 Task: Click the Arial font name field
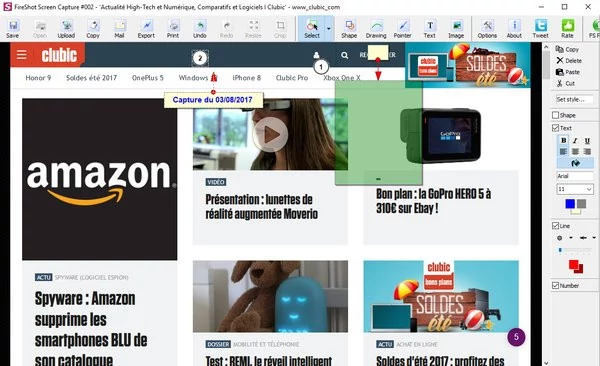click(x=575, y=176)
